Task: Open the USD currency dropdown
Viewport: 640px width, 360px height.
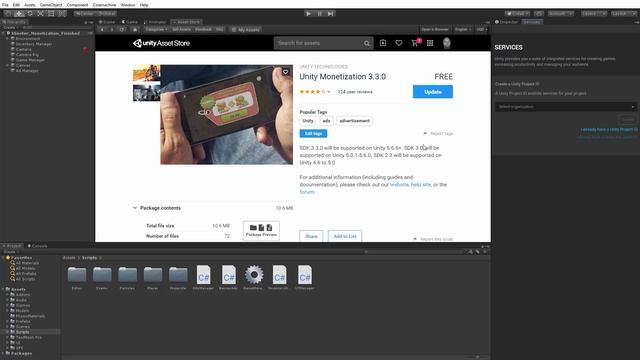Action: click(482, 29)
